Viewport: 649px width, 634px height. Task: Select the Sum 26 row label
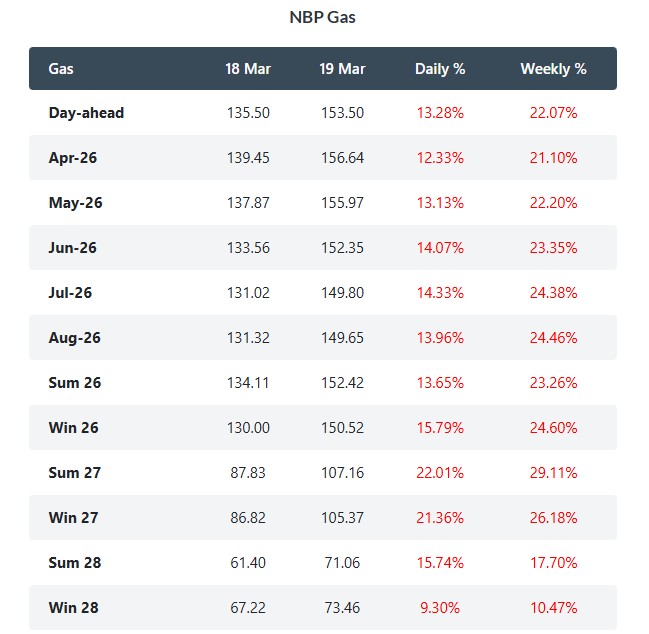click(75, 383)
